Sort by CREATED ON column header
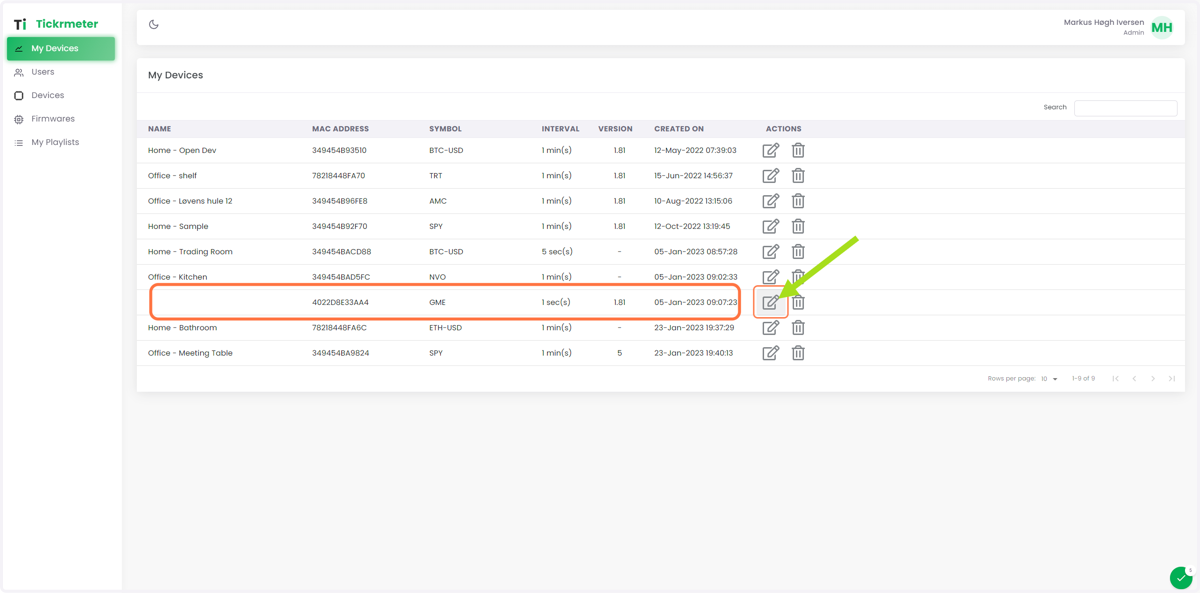The height and width of the screenshot is (593, 1200). [x=679, y=129]
